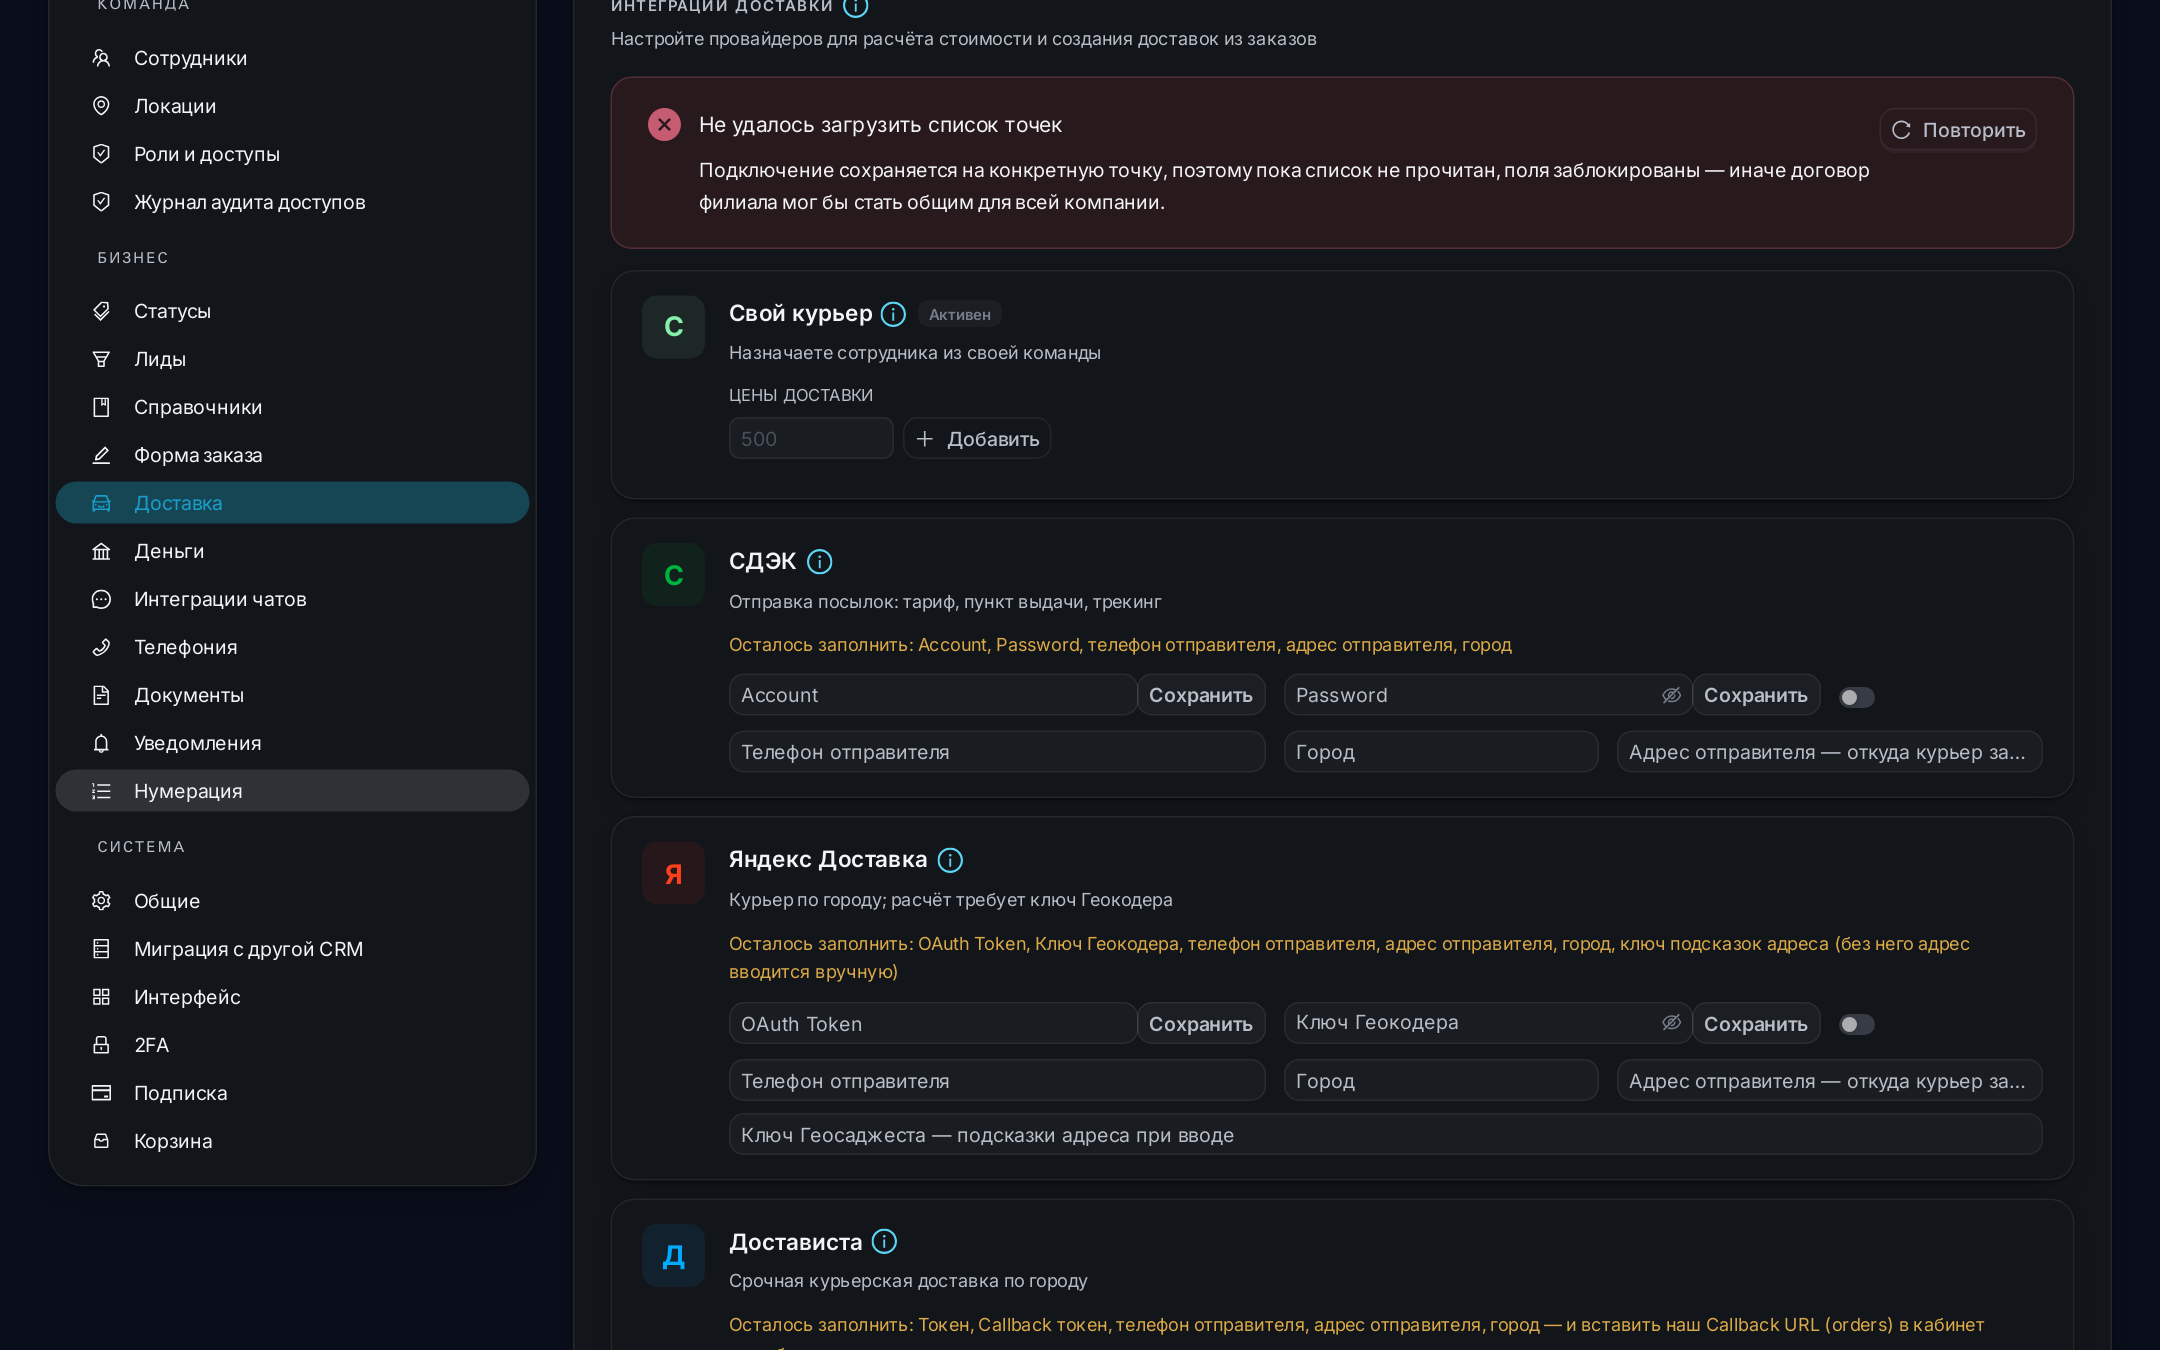The width and height of the screenshot is (2160, 1350).
Task: Click the Активен status badge
Action: click(x=960, y=314)
